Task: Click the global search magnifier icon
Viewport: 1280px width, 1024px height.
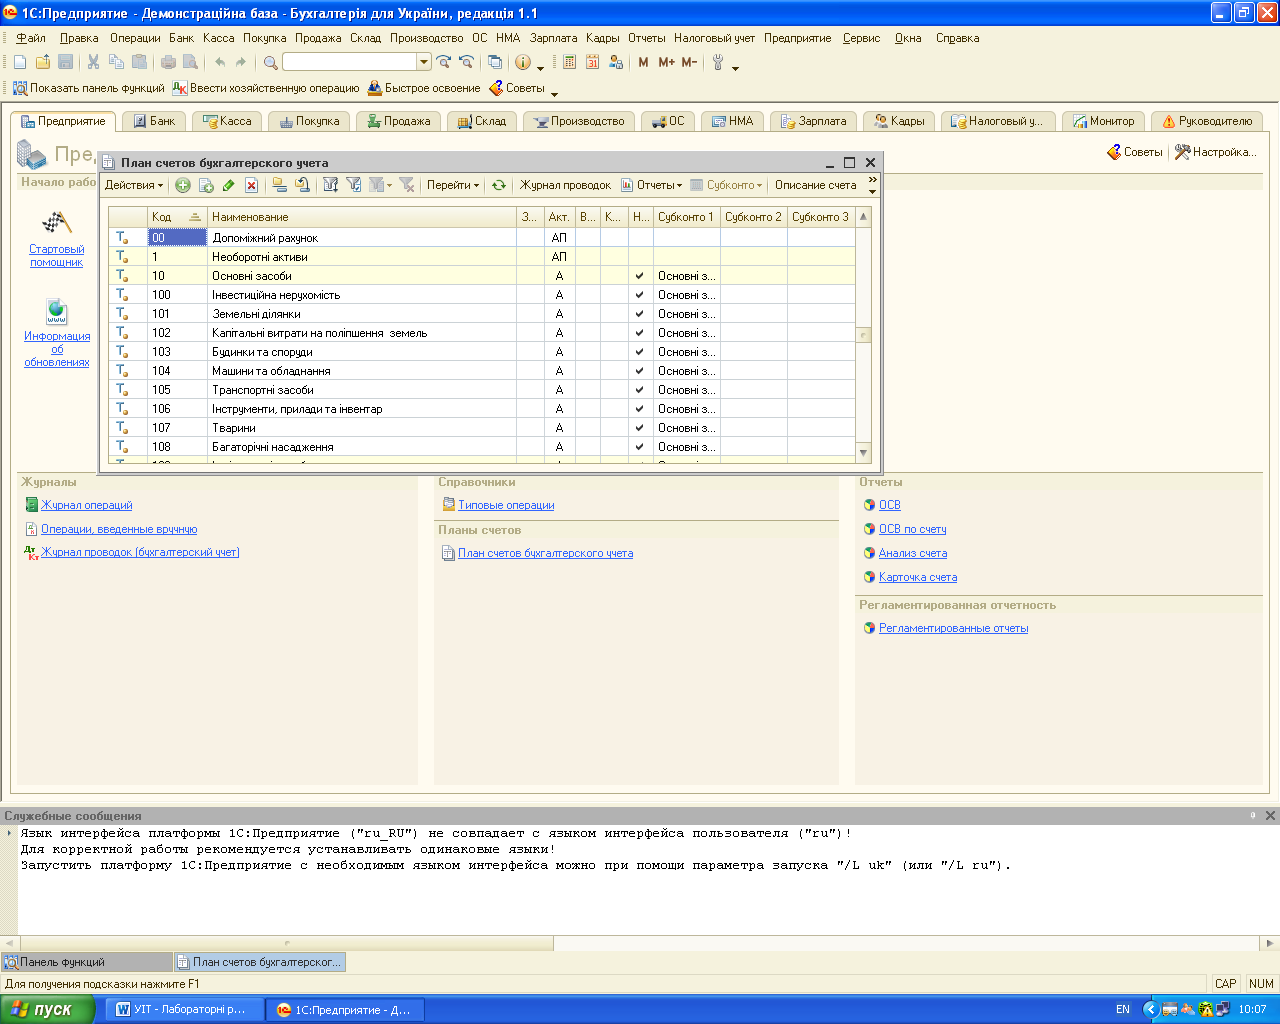Action: (x=270, y=62)
